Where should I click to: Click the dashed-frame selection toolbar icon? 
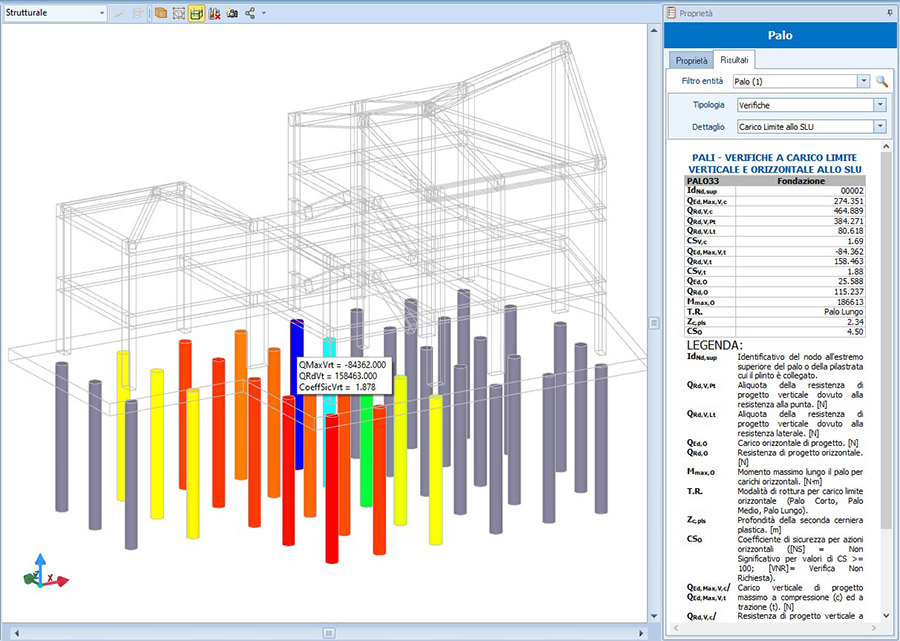coord(179,13)
